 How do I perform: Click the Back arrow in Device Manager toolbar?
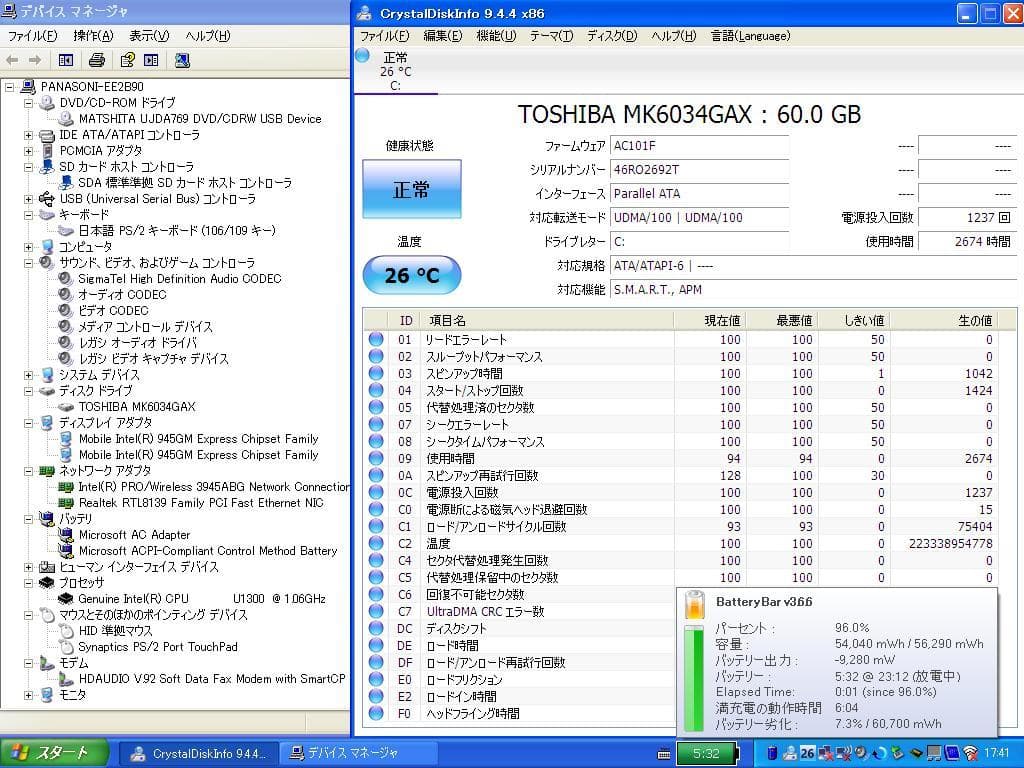[x=12, y=60]
